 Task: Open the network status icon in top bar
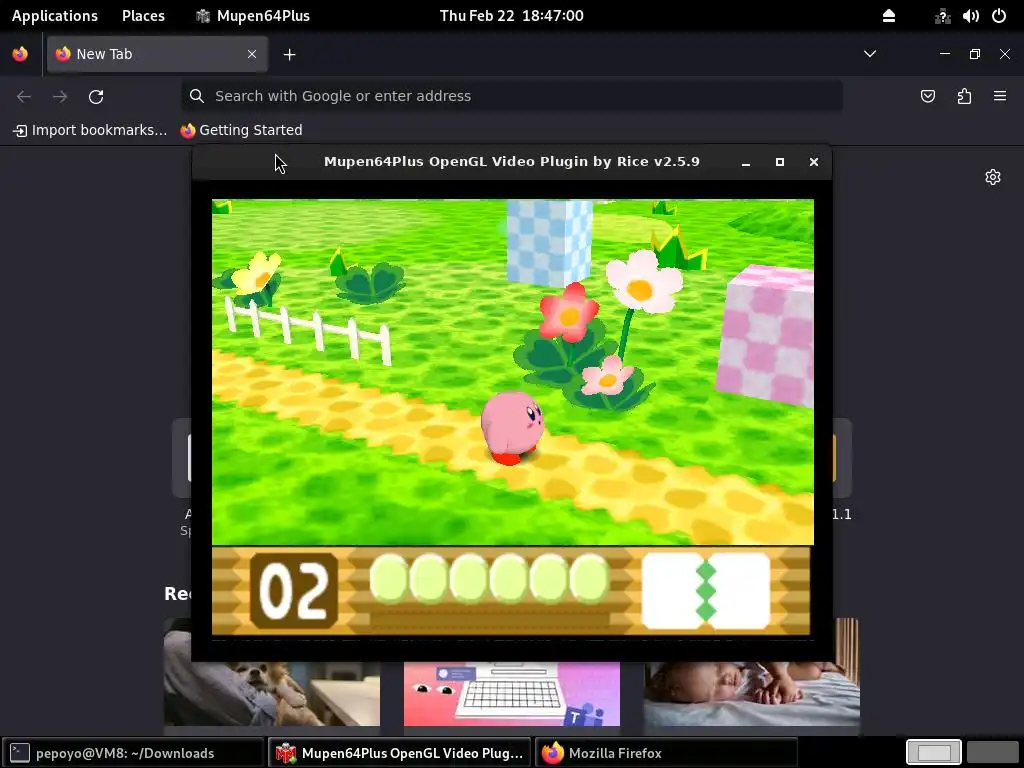(942, 16)
